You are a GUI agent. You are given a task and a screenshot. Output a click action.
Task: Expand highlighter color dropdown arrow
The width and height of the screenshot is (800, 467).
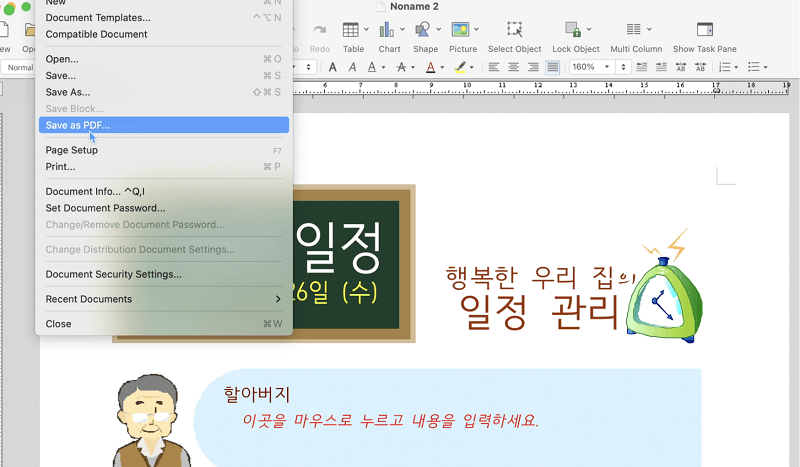471,67
